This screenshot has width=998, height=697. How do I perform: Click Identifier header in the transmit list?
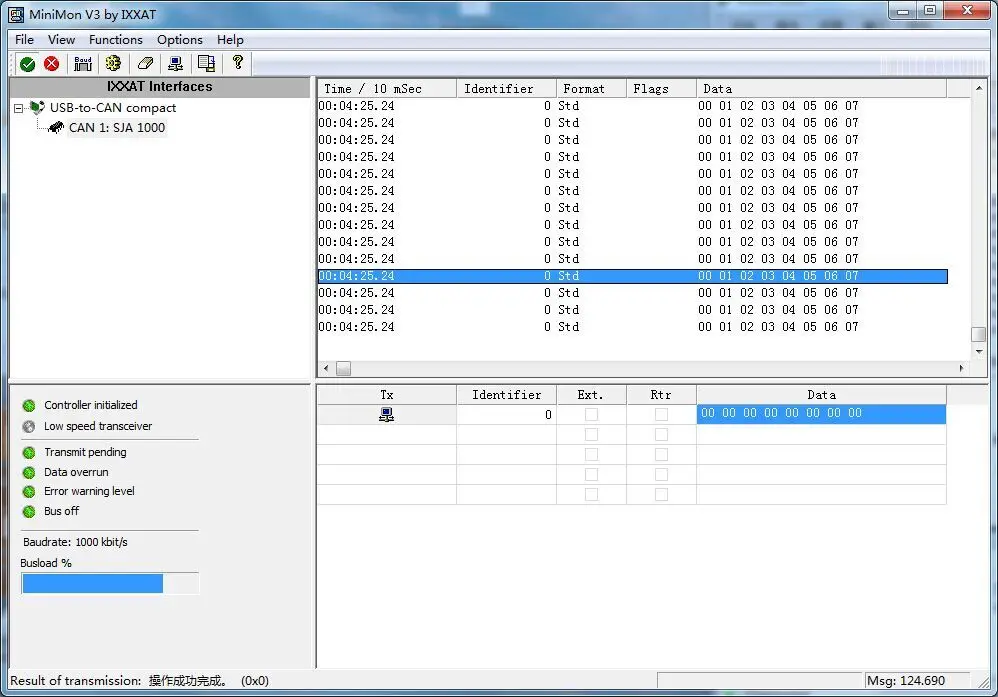pos(507,395)
